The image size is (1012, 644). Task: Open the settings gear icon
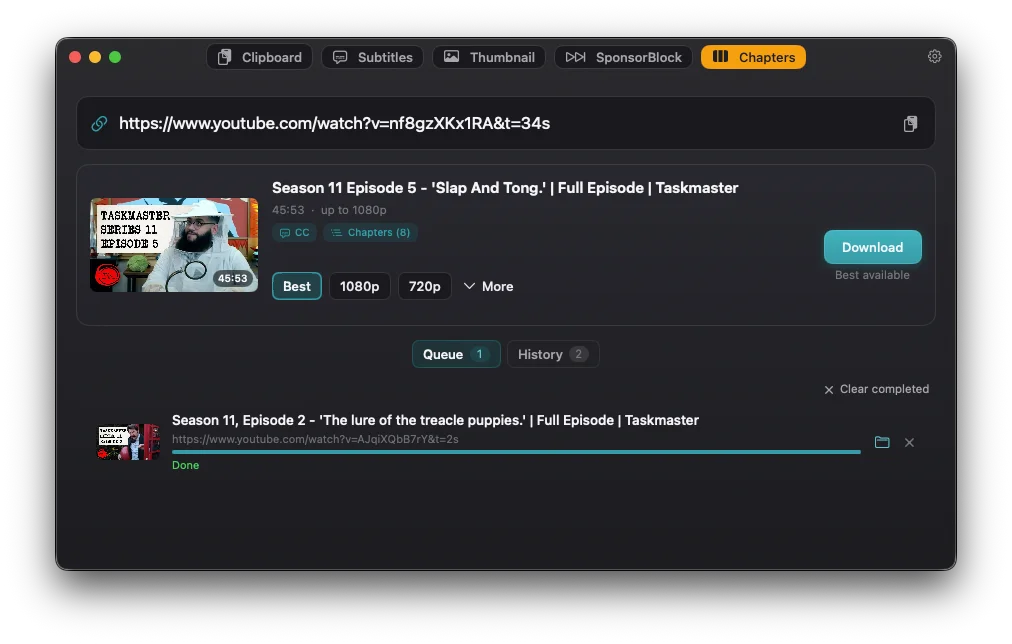934,57
